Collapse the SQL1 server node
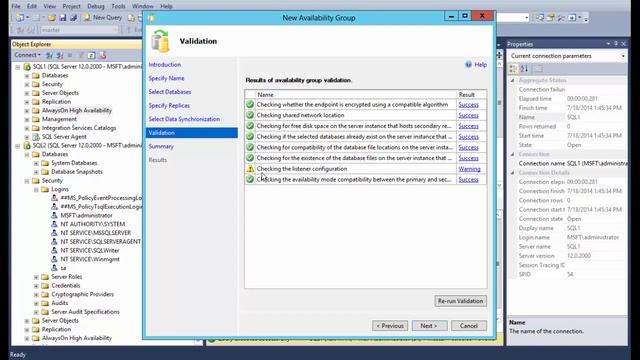This screenshot has width=640, height=360. pyautogui.click(x=18, y=67)
